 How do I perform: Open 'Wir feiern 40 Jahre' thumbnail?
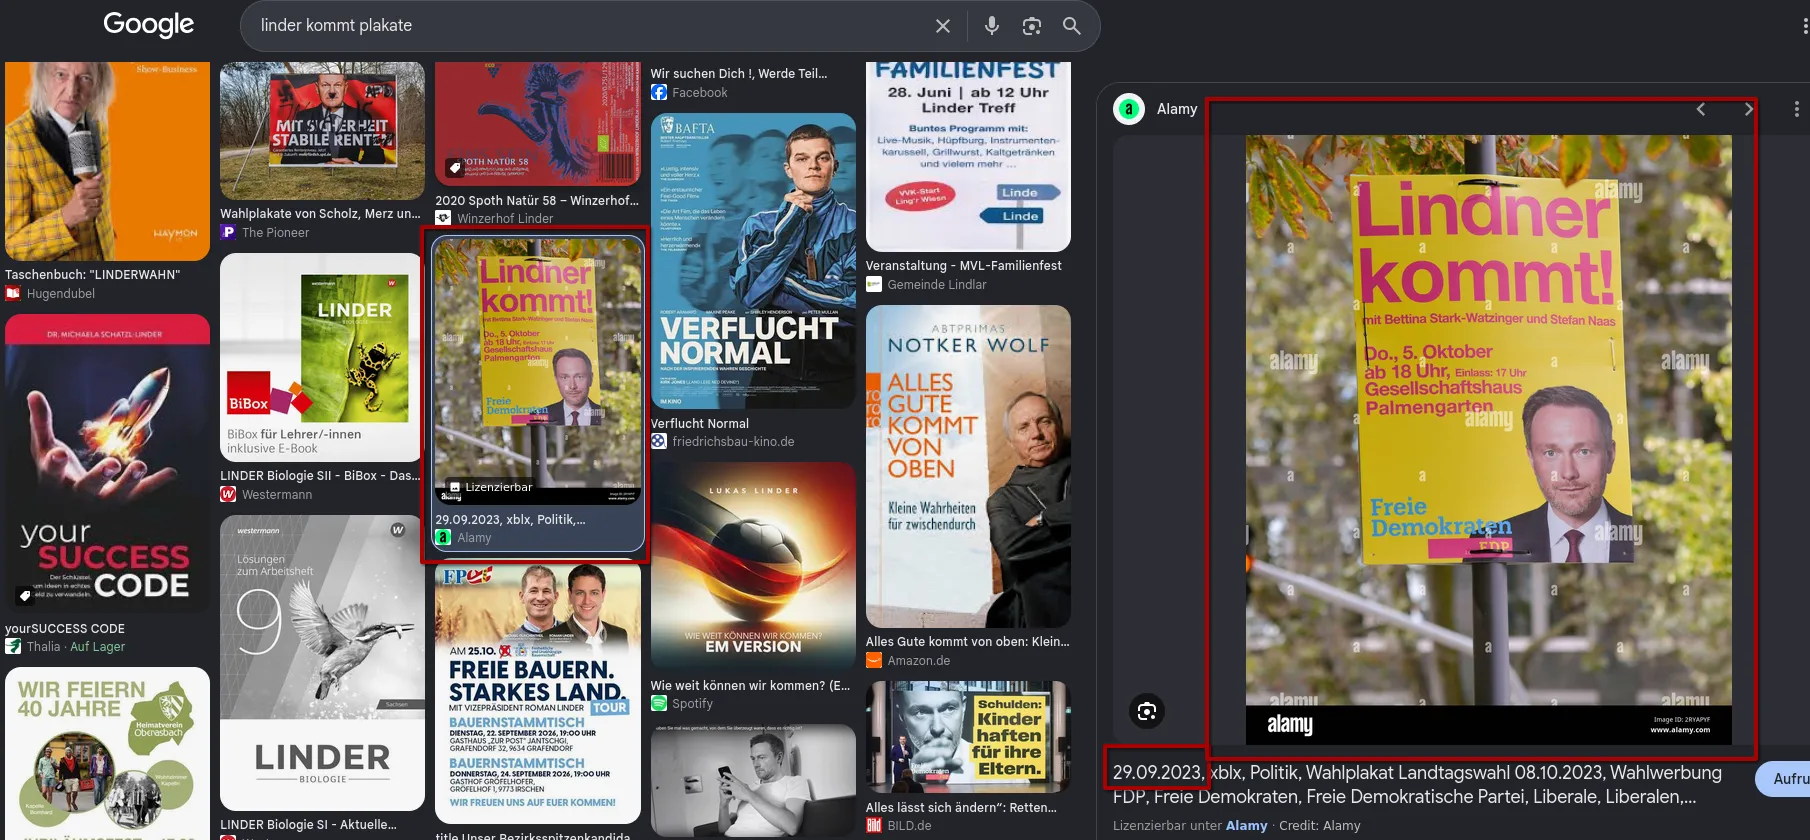point(107,754)
